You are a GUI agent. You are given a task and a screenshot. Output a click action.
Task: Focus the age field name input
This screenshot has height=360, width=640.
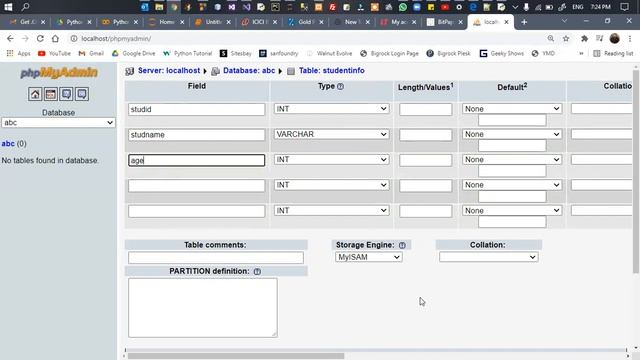tap(196, 160)
